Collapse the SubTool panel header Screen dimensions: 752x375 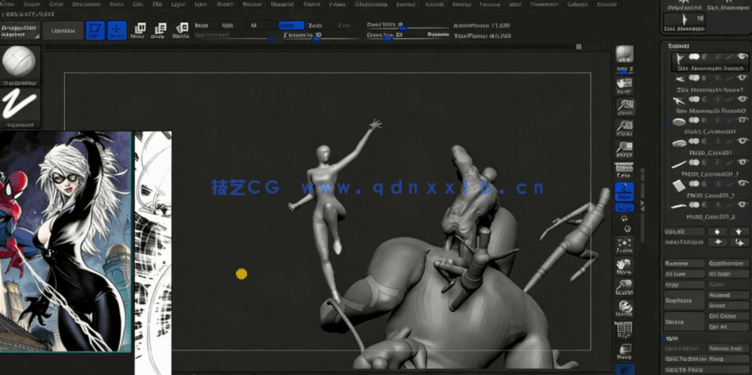click(679, 46)
